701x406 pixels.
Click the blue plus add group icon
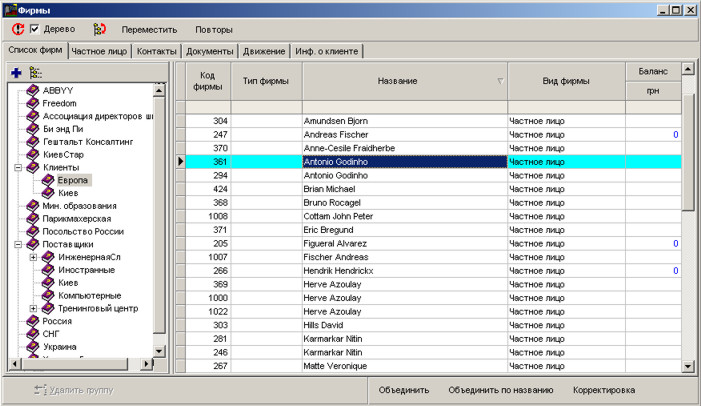(16, 73)
